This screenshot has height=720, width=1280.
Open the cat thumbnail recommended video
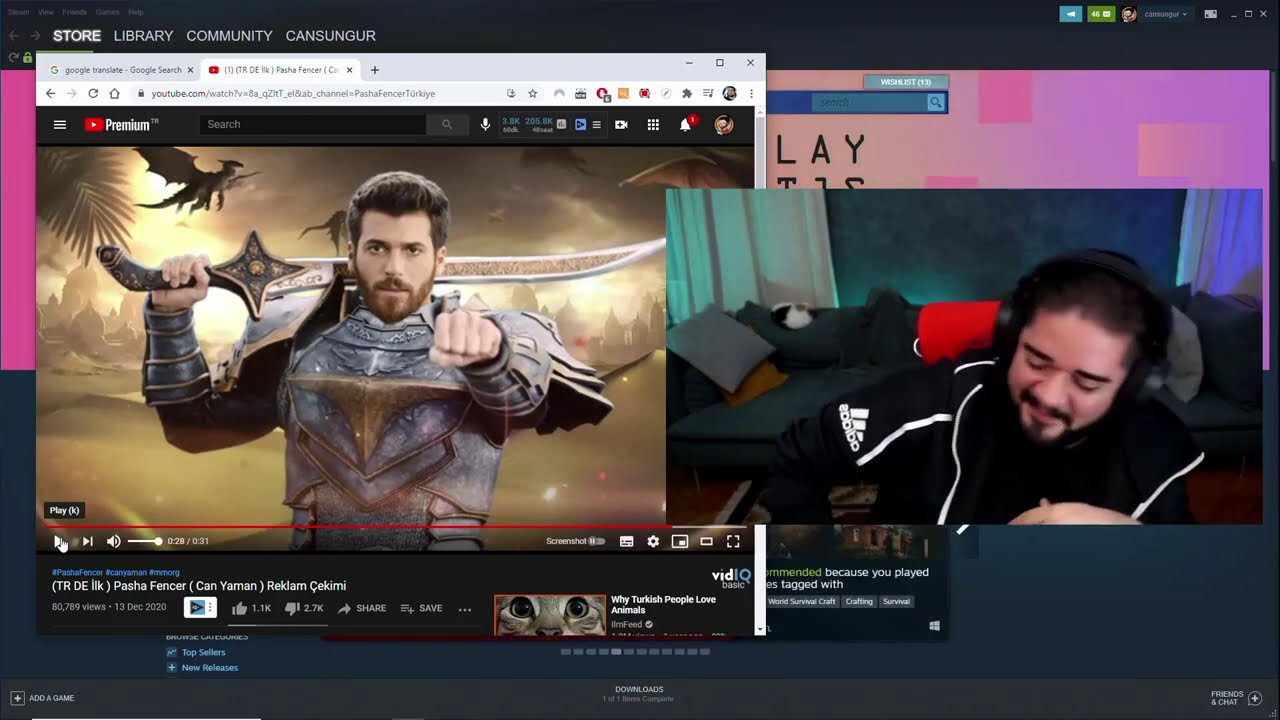coord(550,615)
